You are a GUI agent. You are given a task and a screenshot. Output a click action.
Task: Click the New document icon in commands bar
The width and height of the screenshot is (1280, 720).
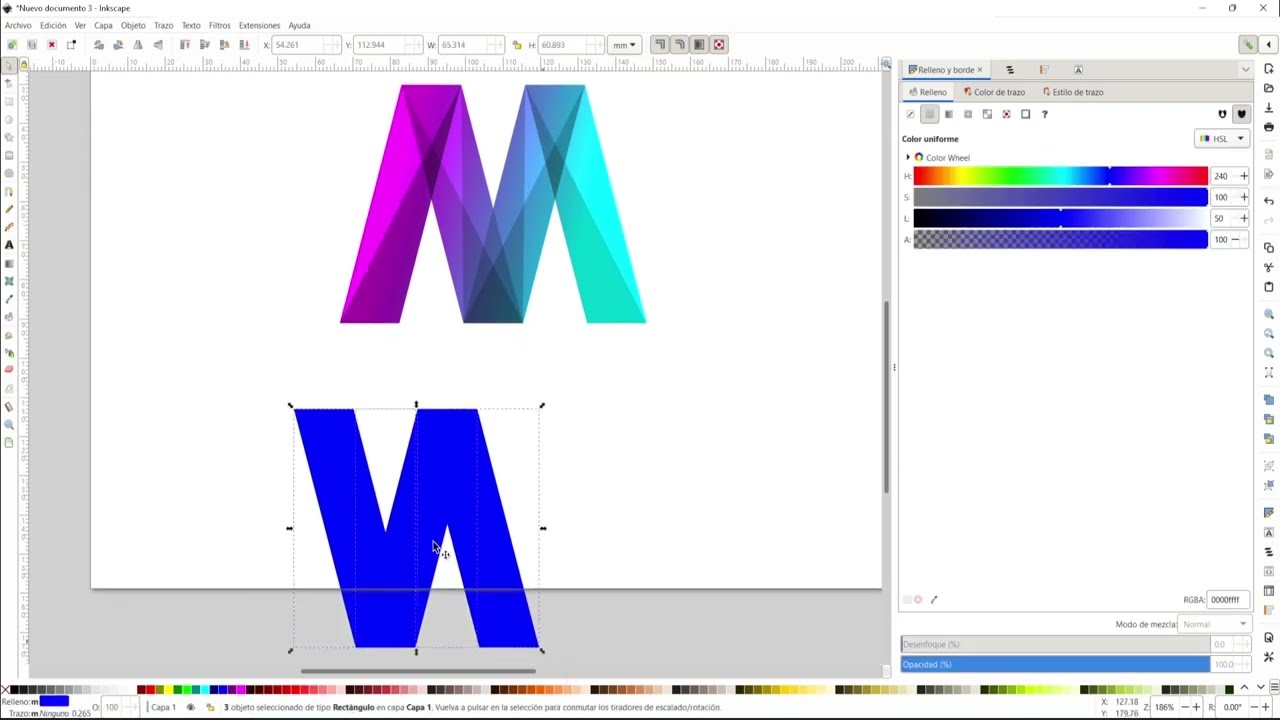coord(1269,68)
